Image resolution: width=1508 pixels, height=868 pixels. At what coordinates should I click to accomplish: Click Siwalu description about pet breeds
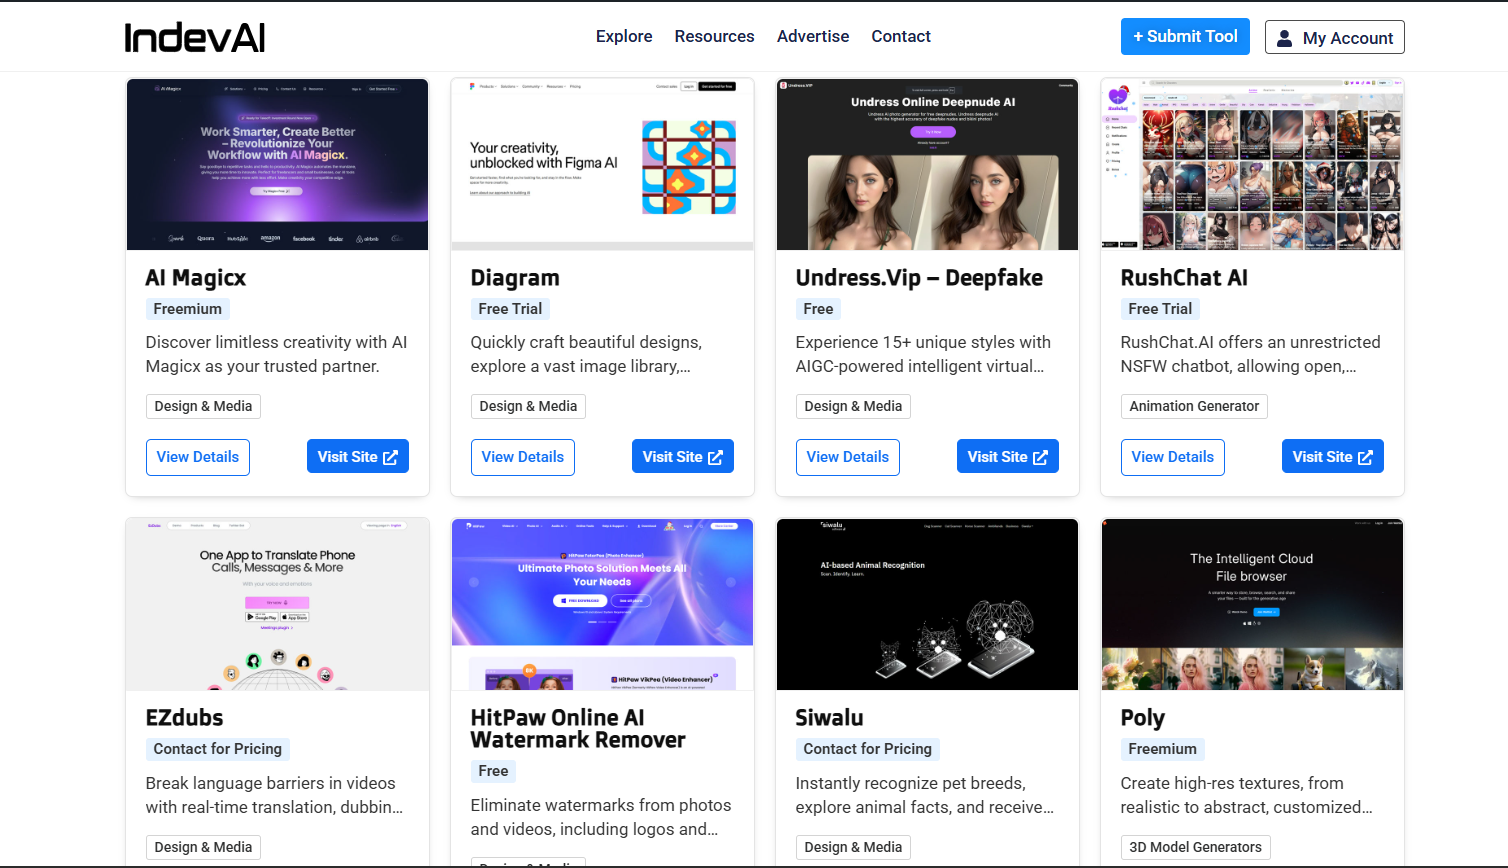pos(925,795)
